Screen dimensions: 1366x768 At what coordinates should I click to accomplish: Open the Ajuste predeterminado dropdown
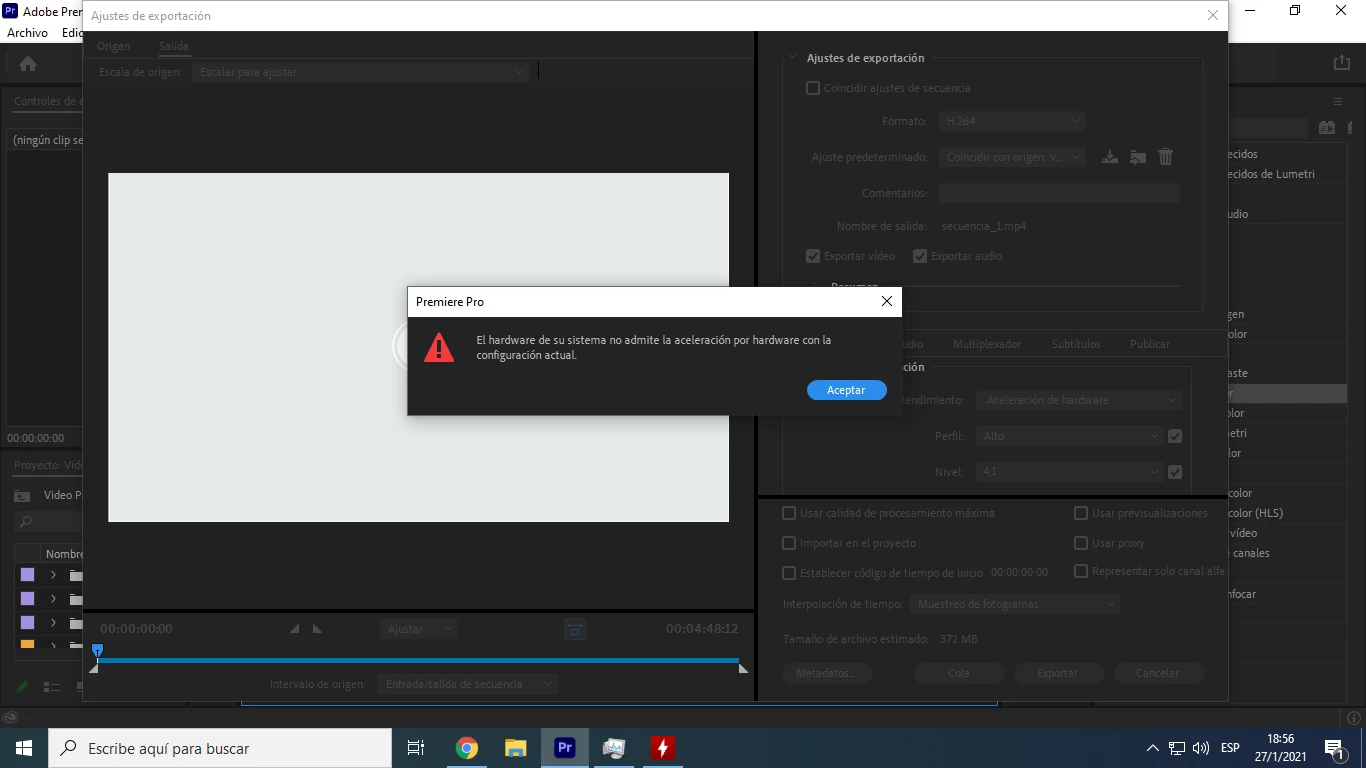point(1012,157)
